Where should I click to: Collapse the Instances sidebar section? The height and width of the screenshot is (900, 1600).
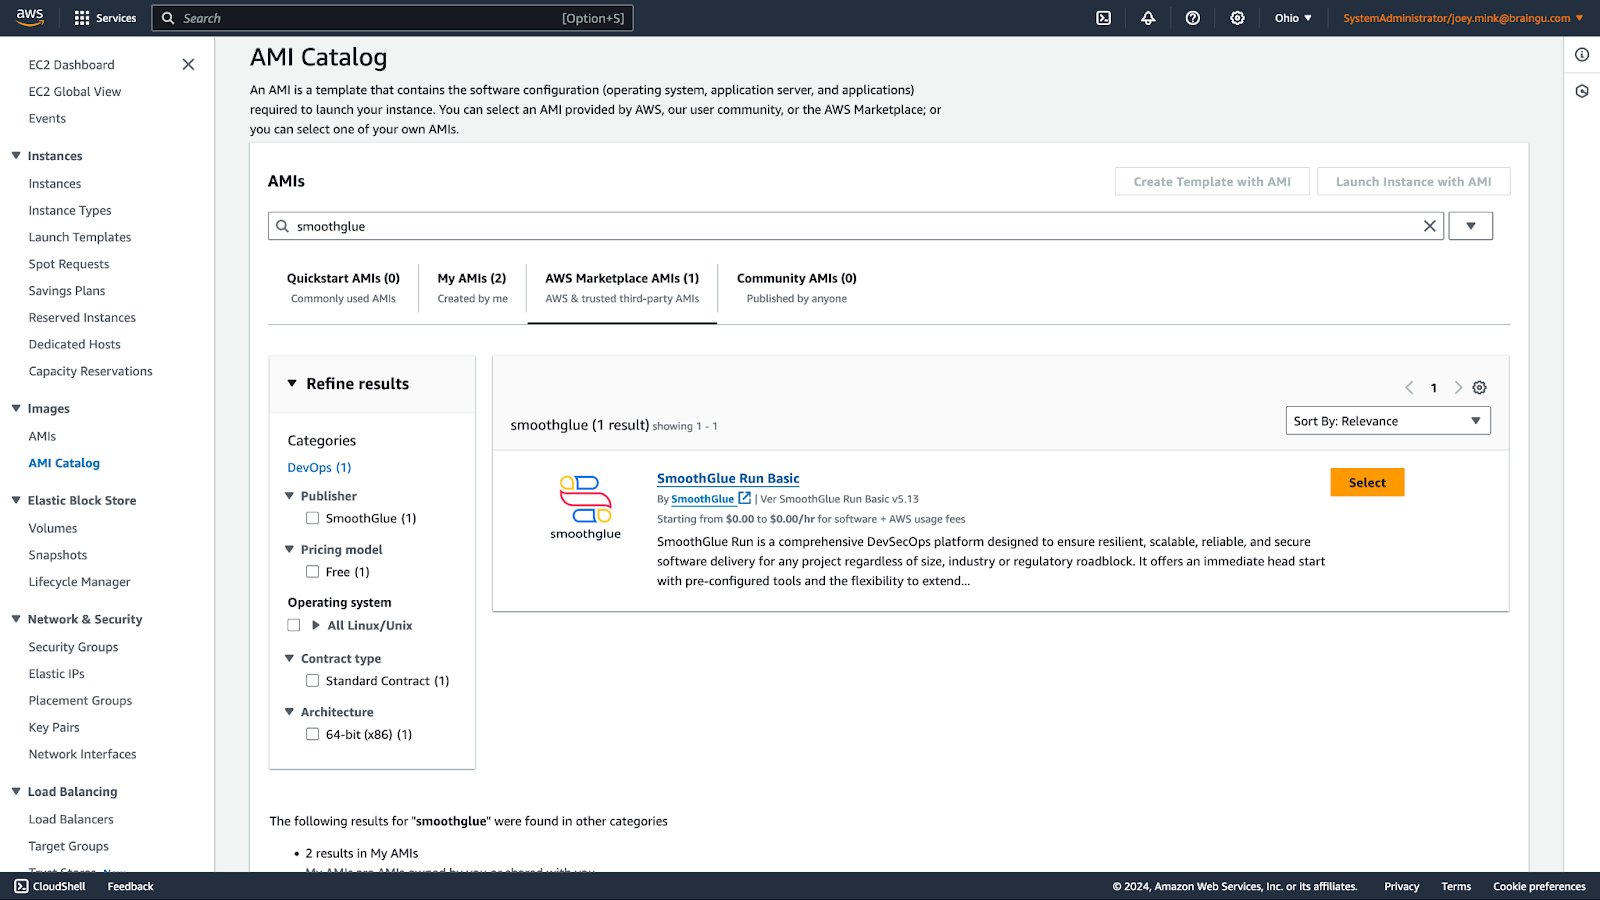[x=16, y=155]
